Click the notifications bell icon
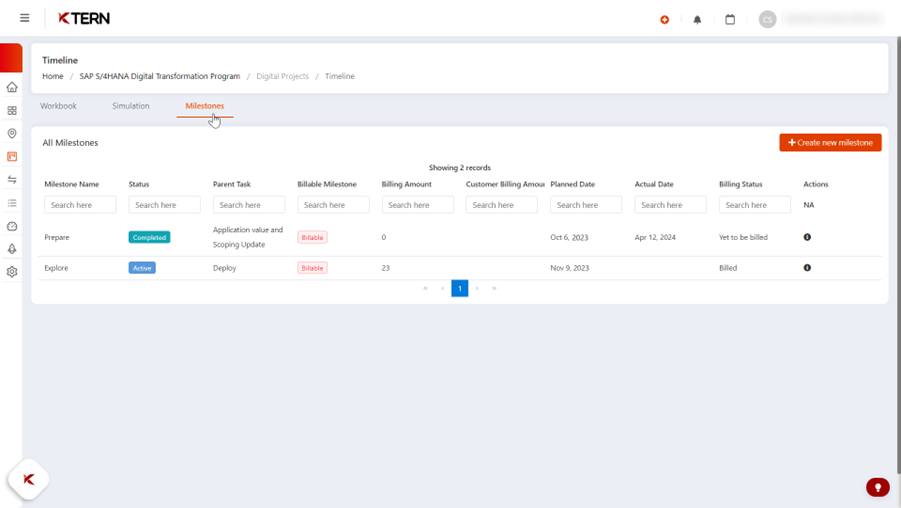The width and height of the screenshot is (901, 508). 697,19
